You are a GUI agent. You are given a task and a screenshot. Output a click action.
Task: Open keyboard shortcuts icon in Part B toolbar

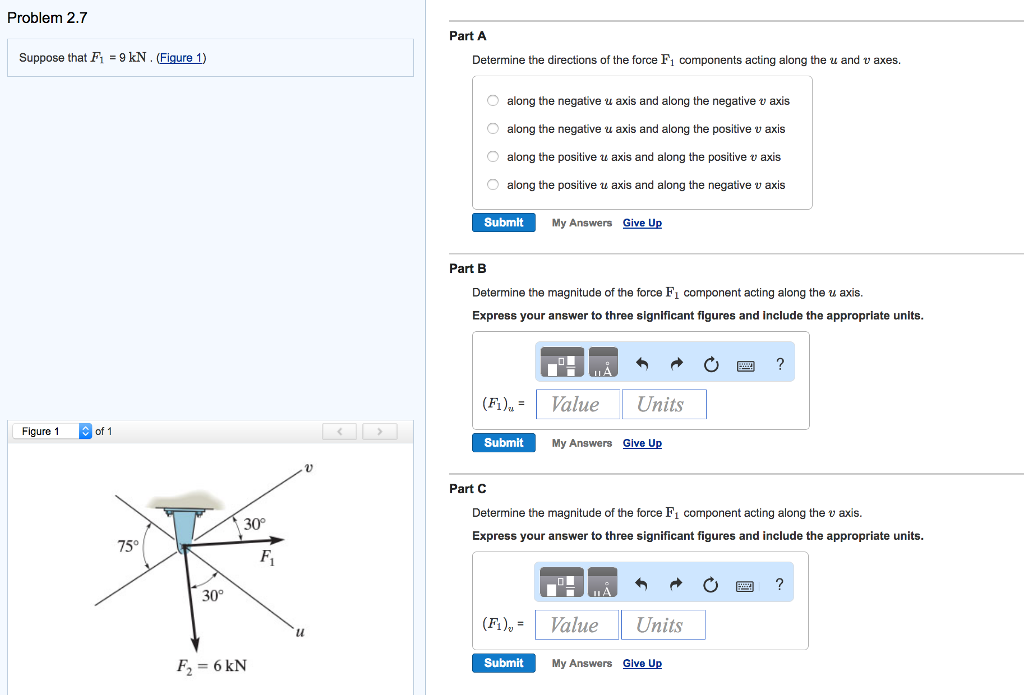point(745,364)
